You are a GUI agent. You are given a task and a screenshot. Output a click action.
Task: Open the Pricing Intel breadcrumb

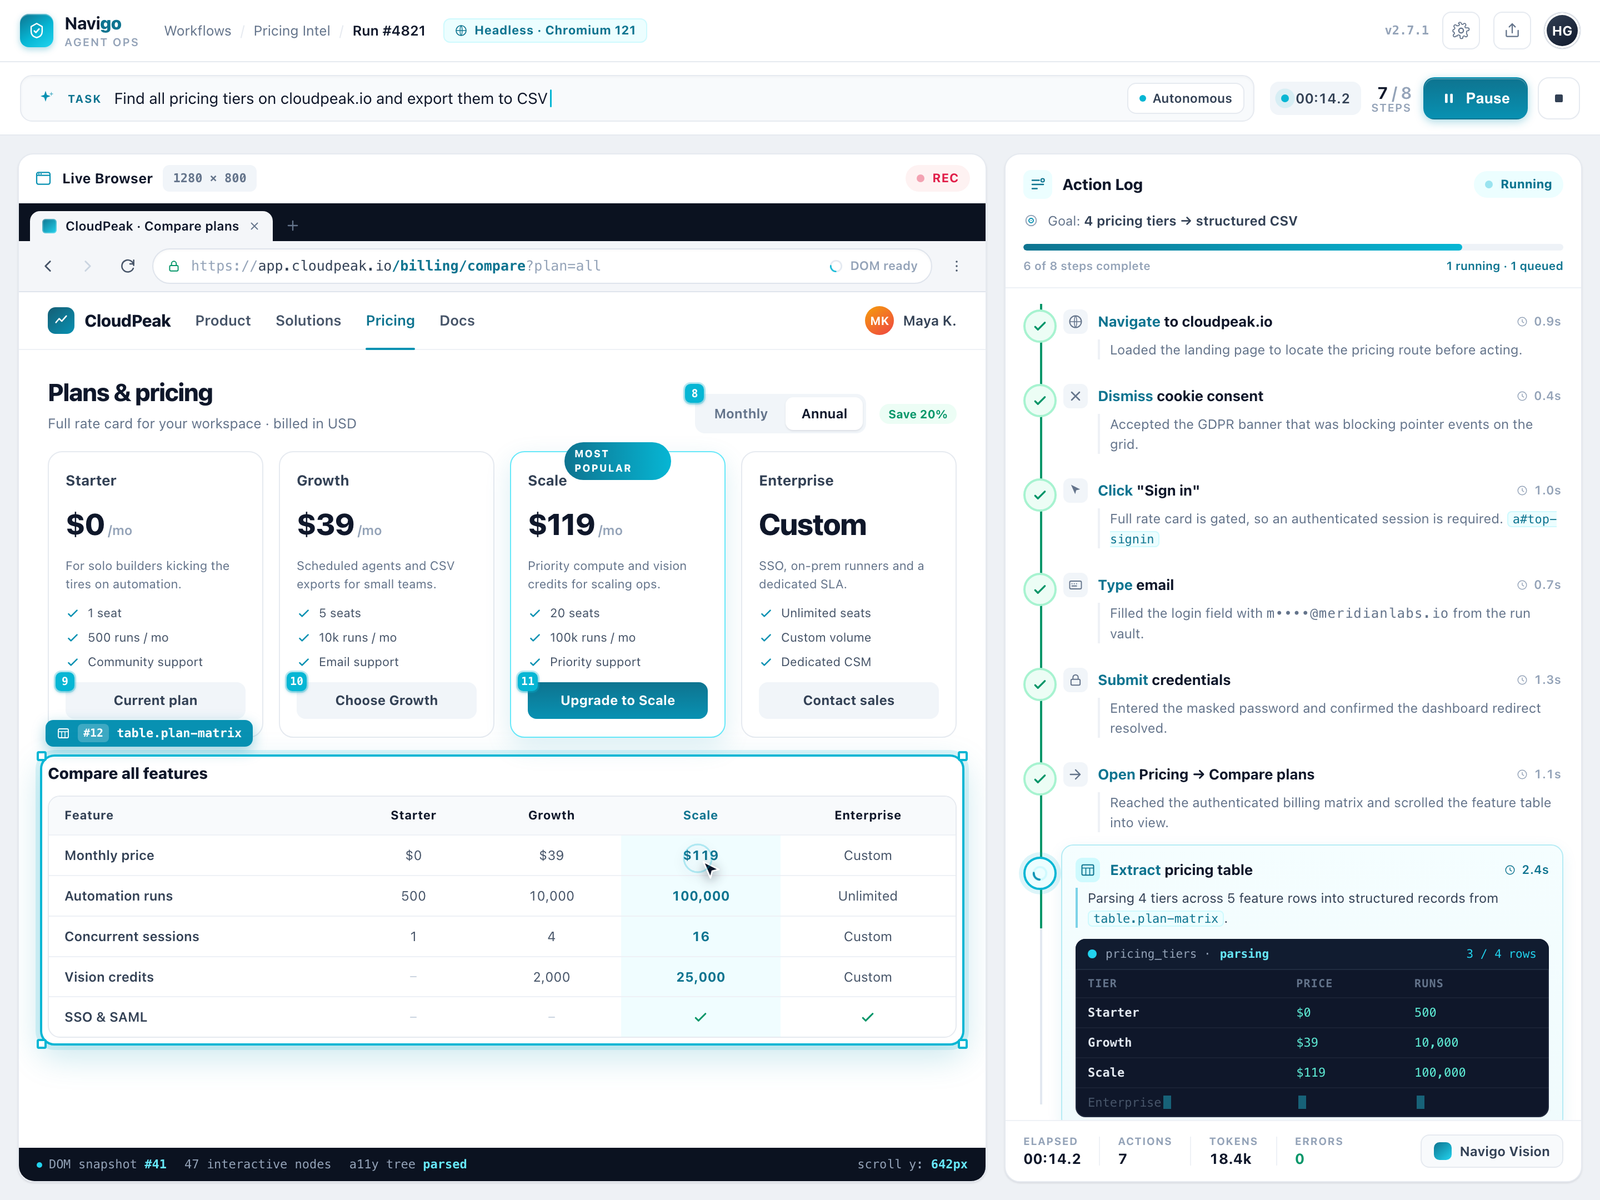click(x=292, y=31)
